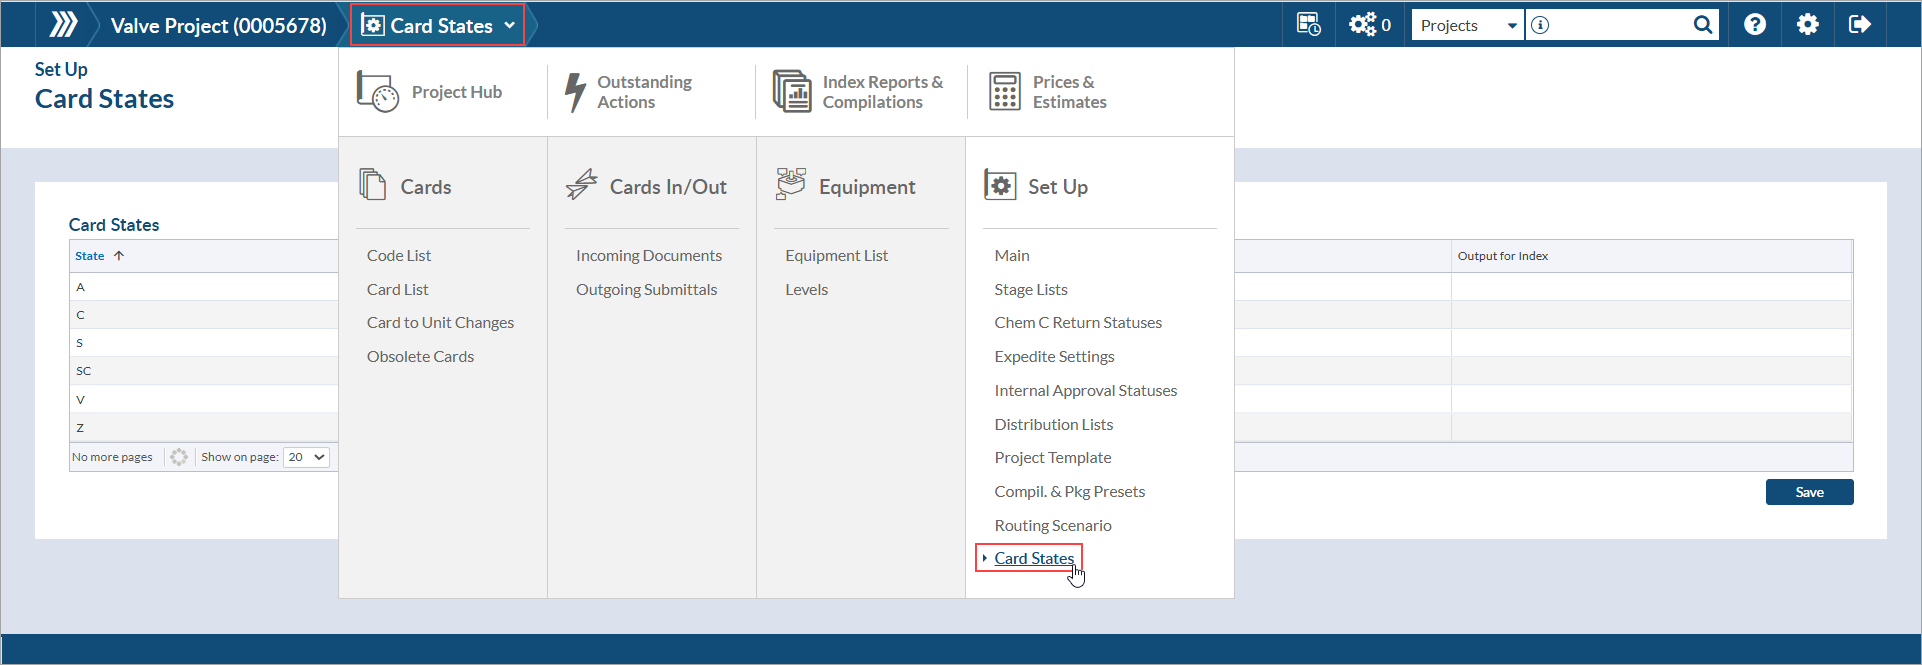Click the info icon in search box

tap(1540, 25)
